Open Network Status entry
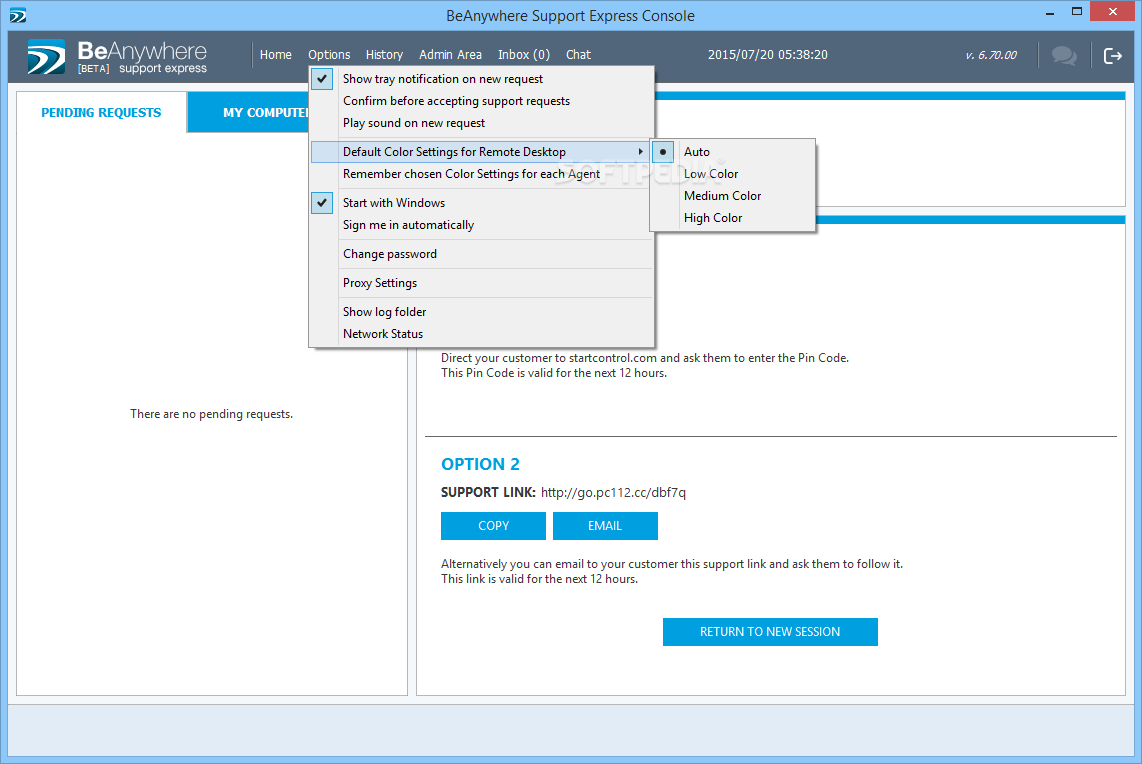Viewport: 1142px width, 764px height. coord(482,334)
